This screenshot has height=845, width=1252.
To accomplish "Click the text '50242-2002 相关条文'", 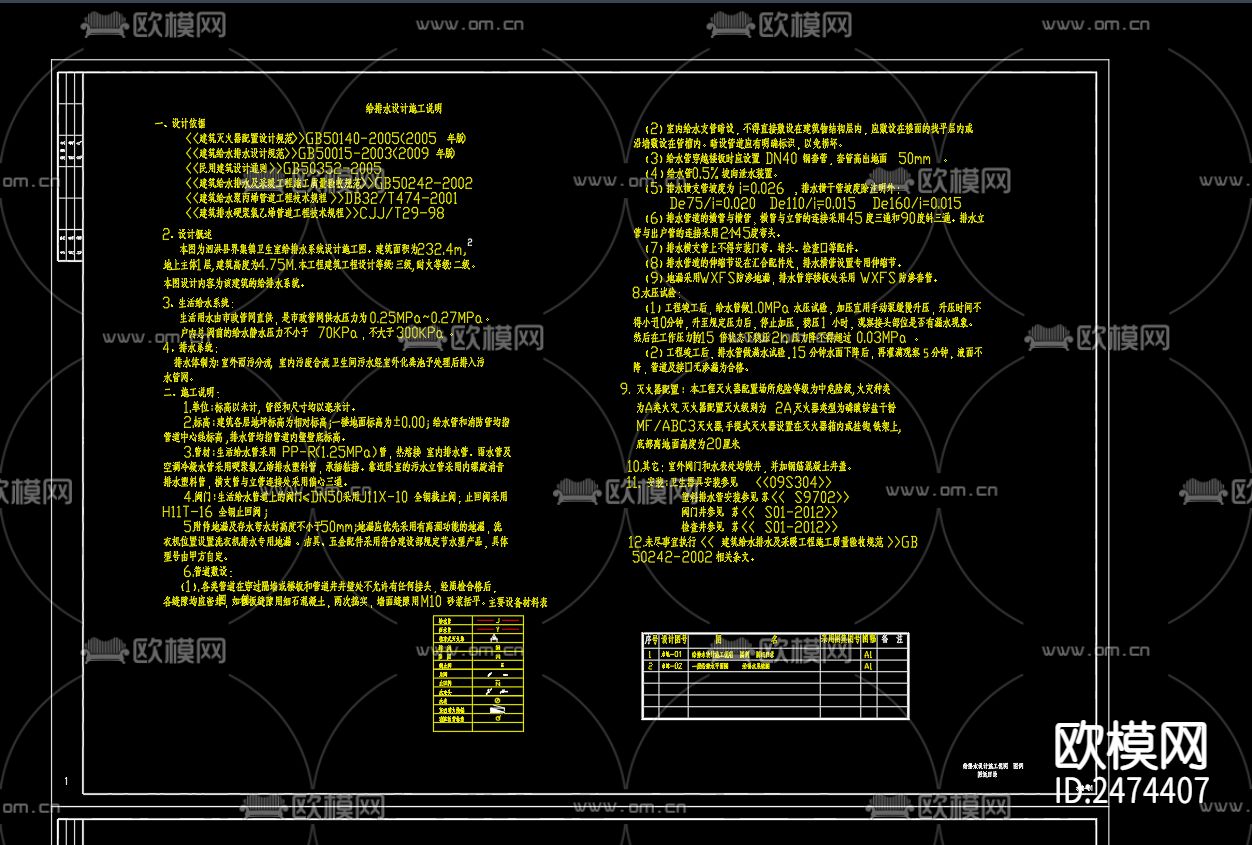I will 694,557.
